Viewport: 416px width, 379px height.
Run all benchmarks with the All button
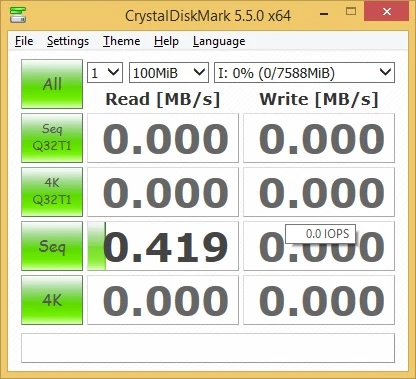click(x=52, y=84)
